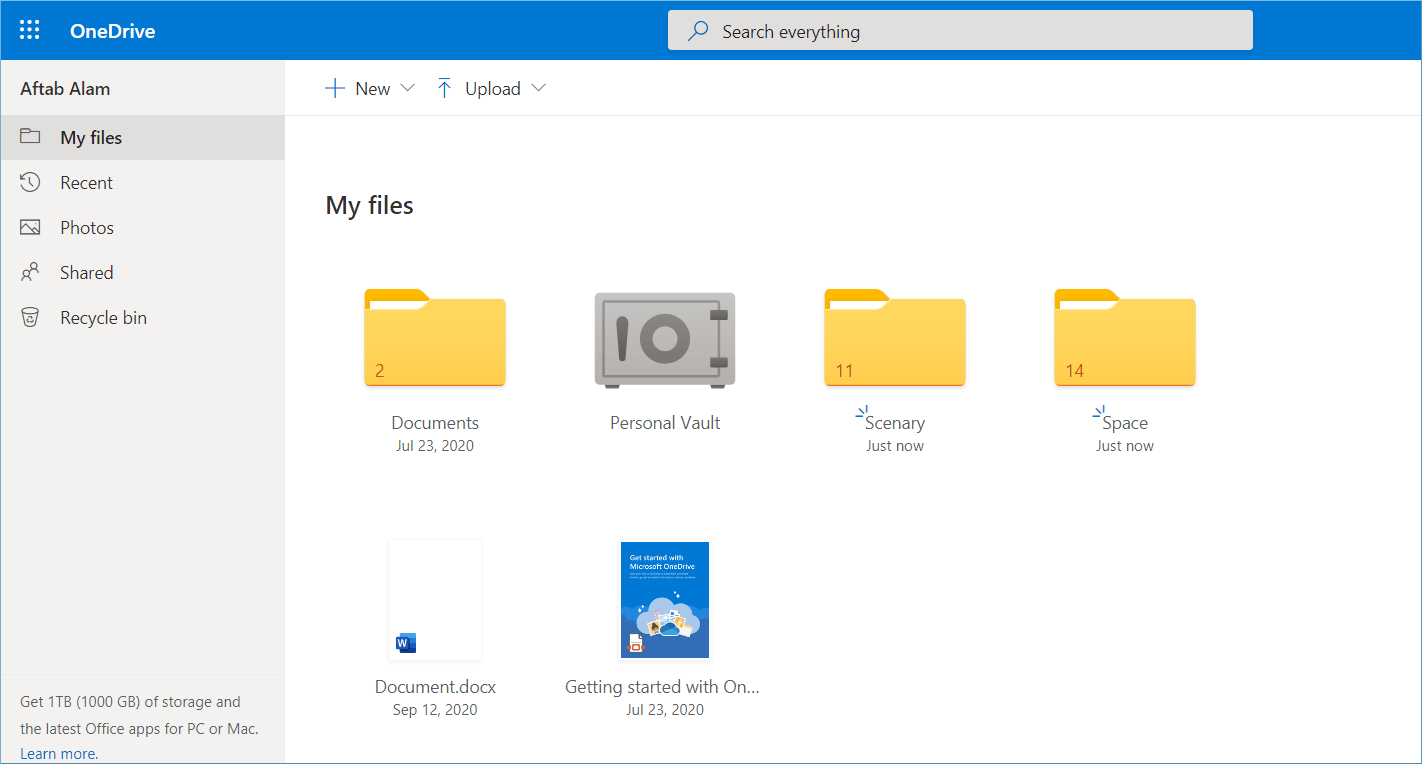
Task: Click item count 2 on Documents folder
Action: coord(380,371)
